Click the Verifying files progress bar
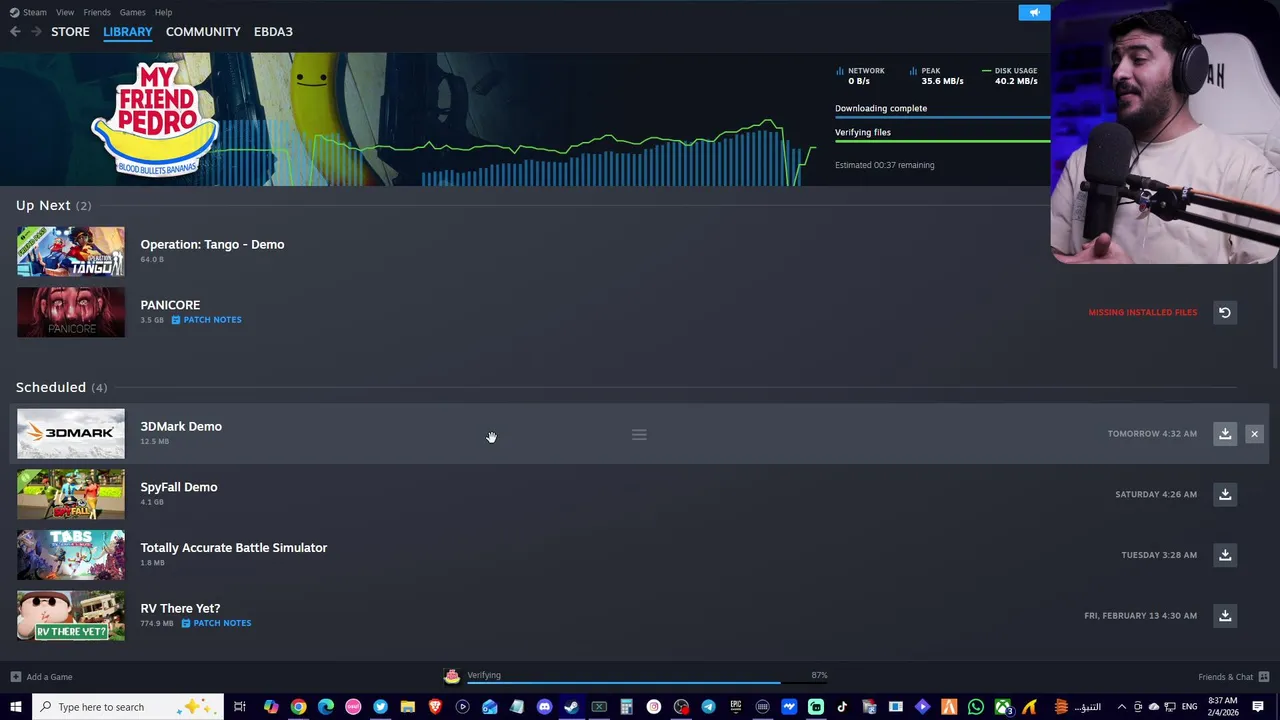This screenshot has width=1280, height=720. click(x=943, y=141)
